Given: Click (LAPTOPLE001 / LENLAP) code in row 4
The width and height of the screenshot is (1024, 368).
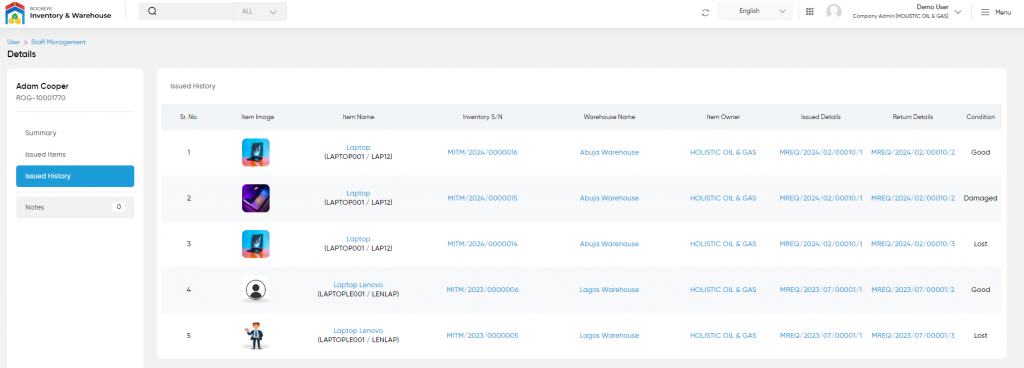Looking at the screenshot, I should pyautogui.click(x=358, y=294).
